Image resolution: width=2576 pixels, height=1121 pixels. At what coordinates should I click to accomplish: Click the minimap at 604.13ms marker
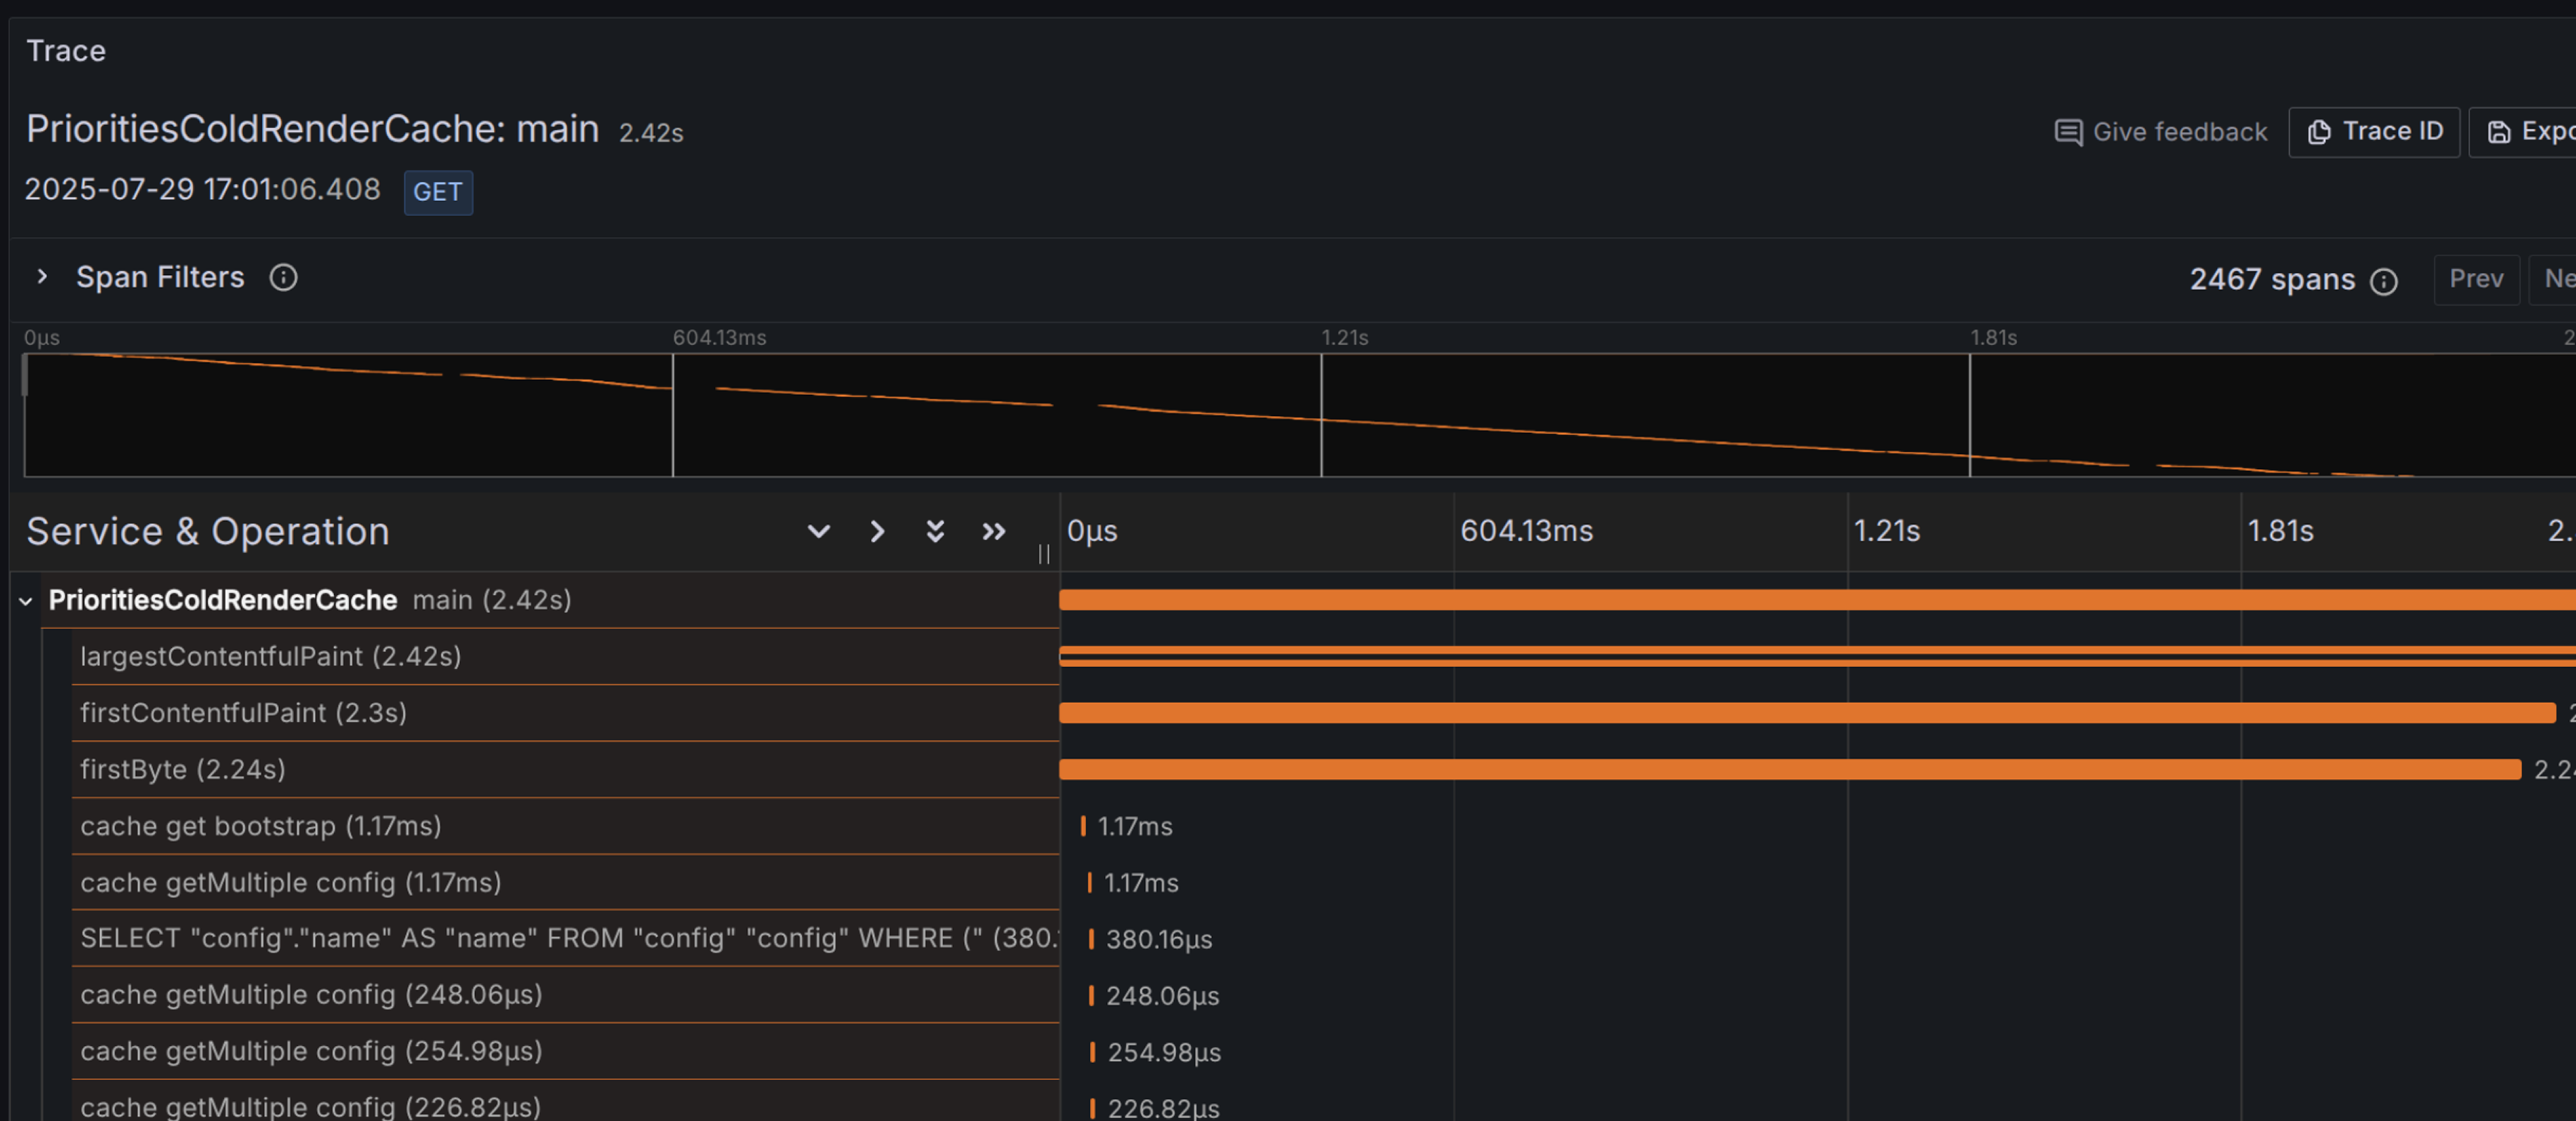[673, 414]
